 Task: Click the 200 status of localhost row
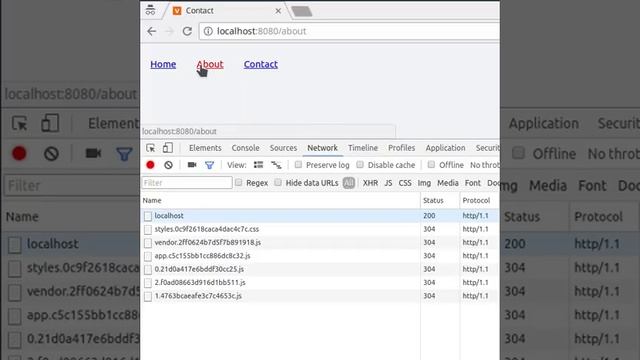(429, 216)
